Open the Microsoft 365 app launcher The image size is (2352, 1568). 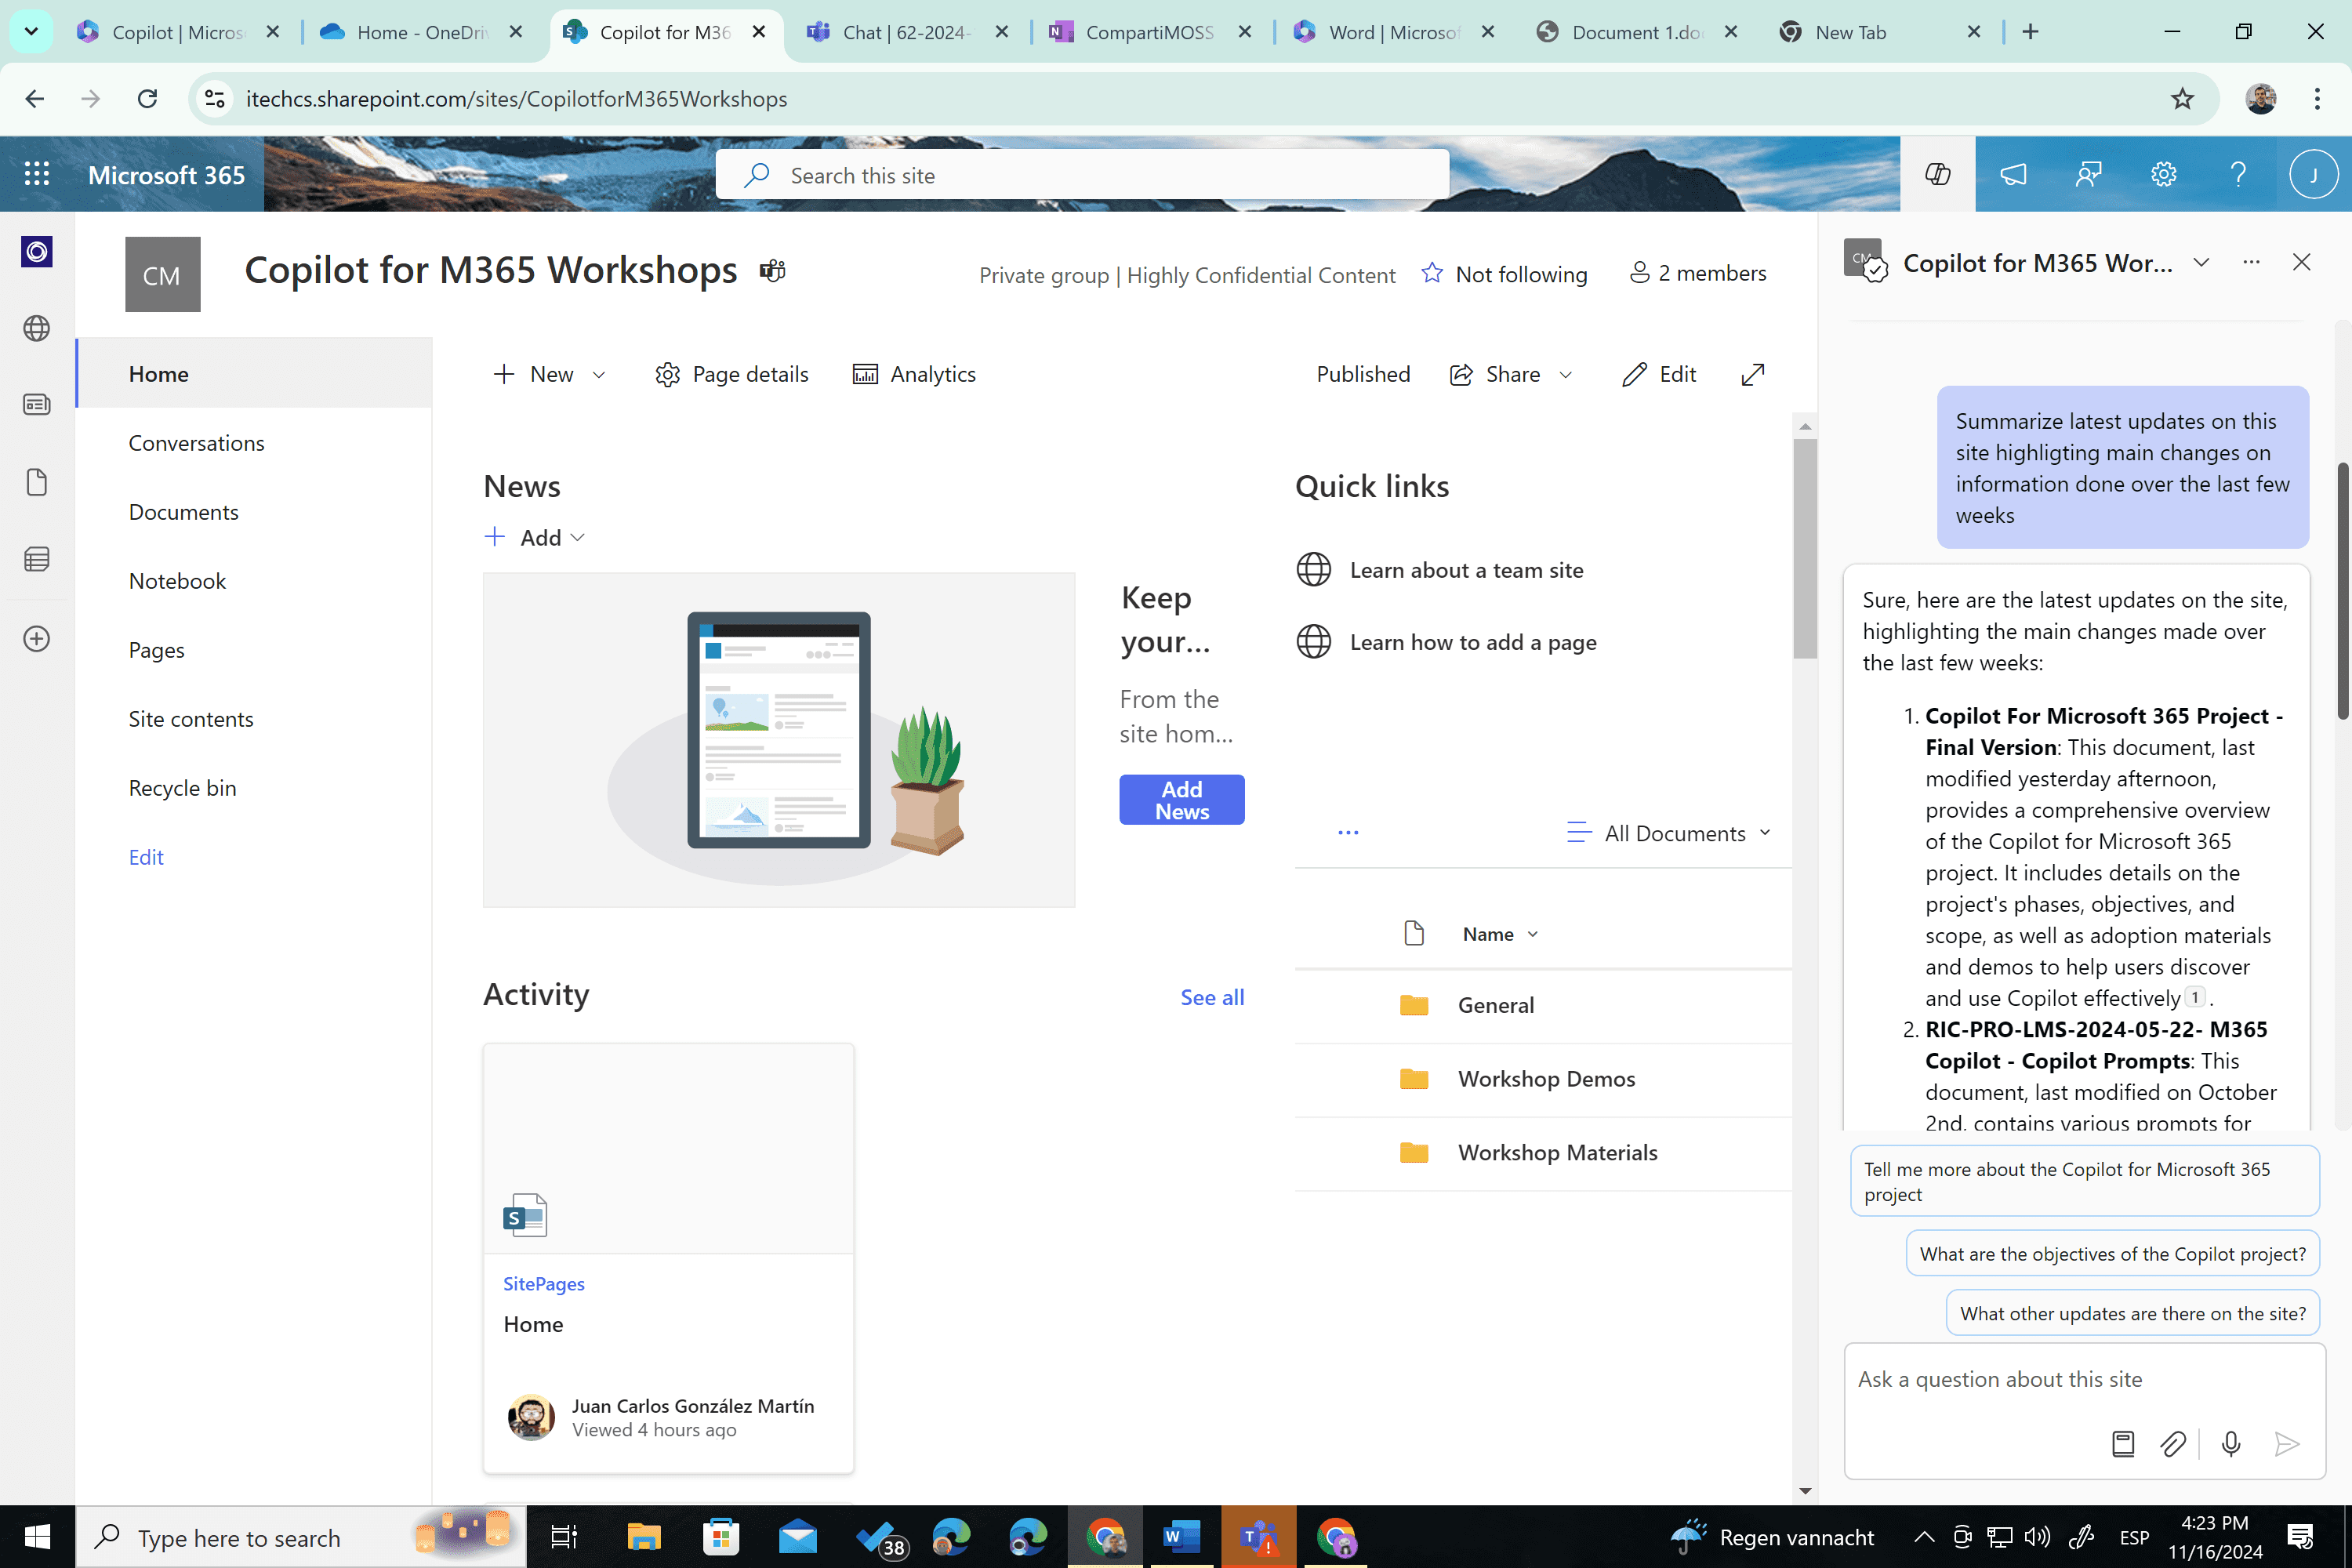pyautogui.click(x=37, y=174)
